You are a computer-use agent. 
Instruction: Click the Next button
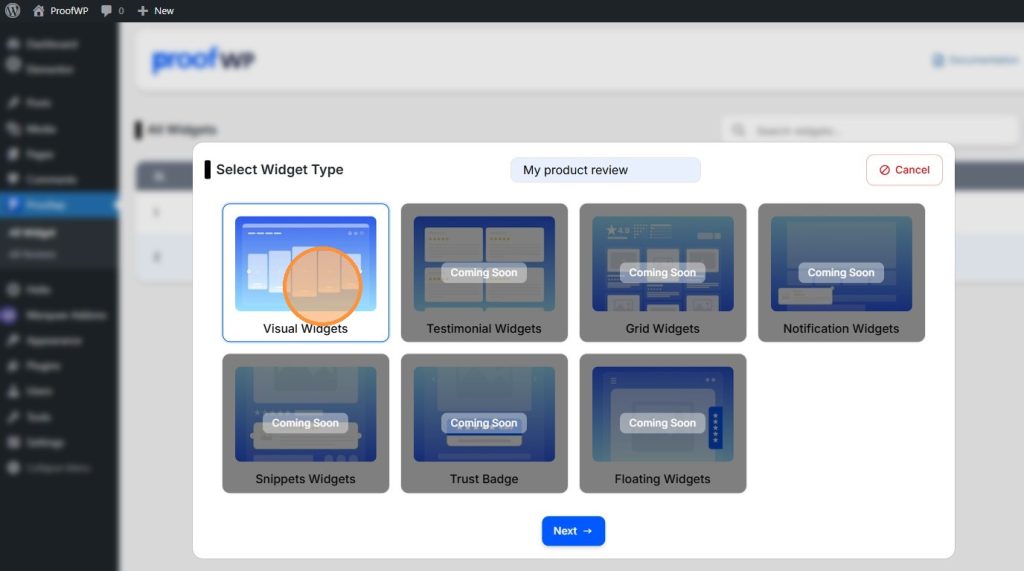click(x=573, y=531)
